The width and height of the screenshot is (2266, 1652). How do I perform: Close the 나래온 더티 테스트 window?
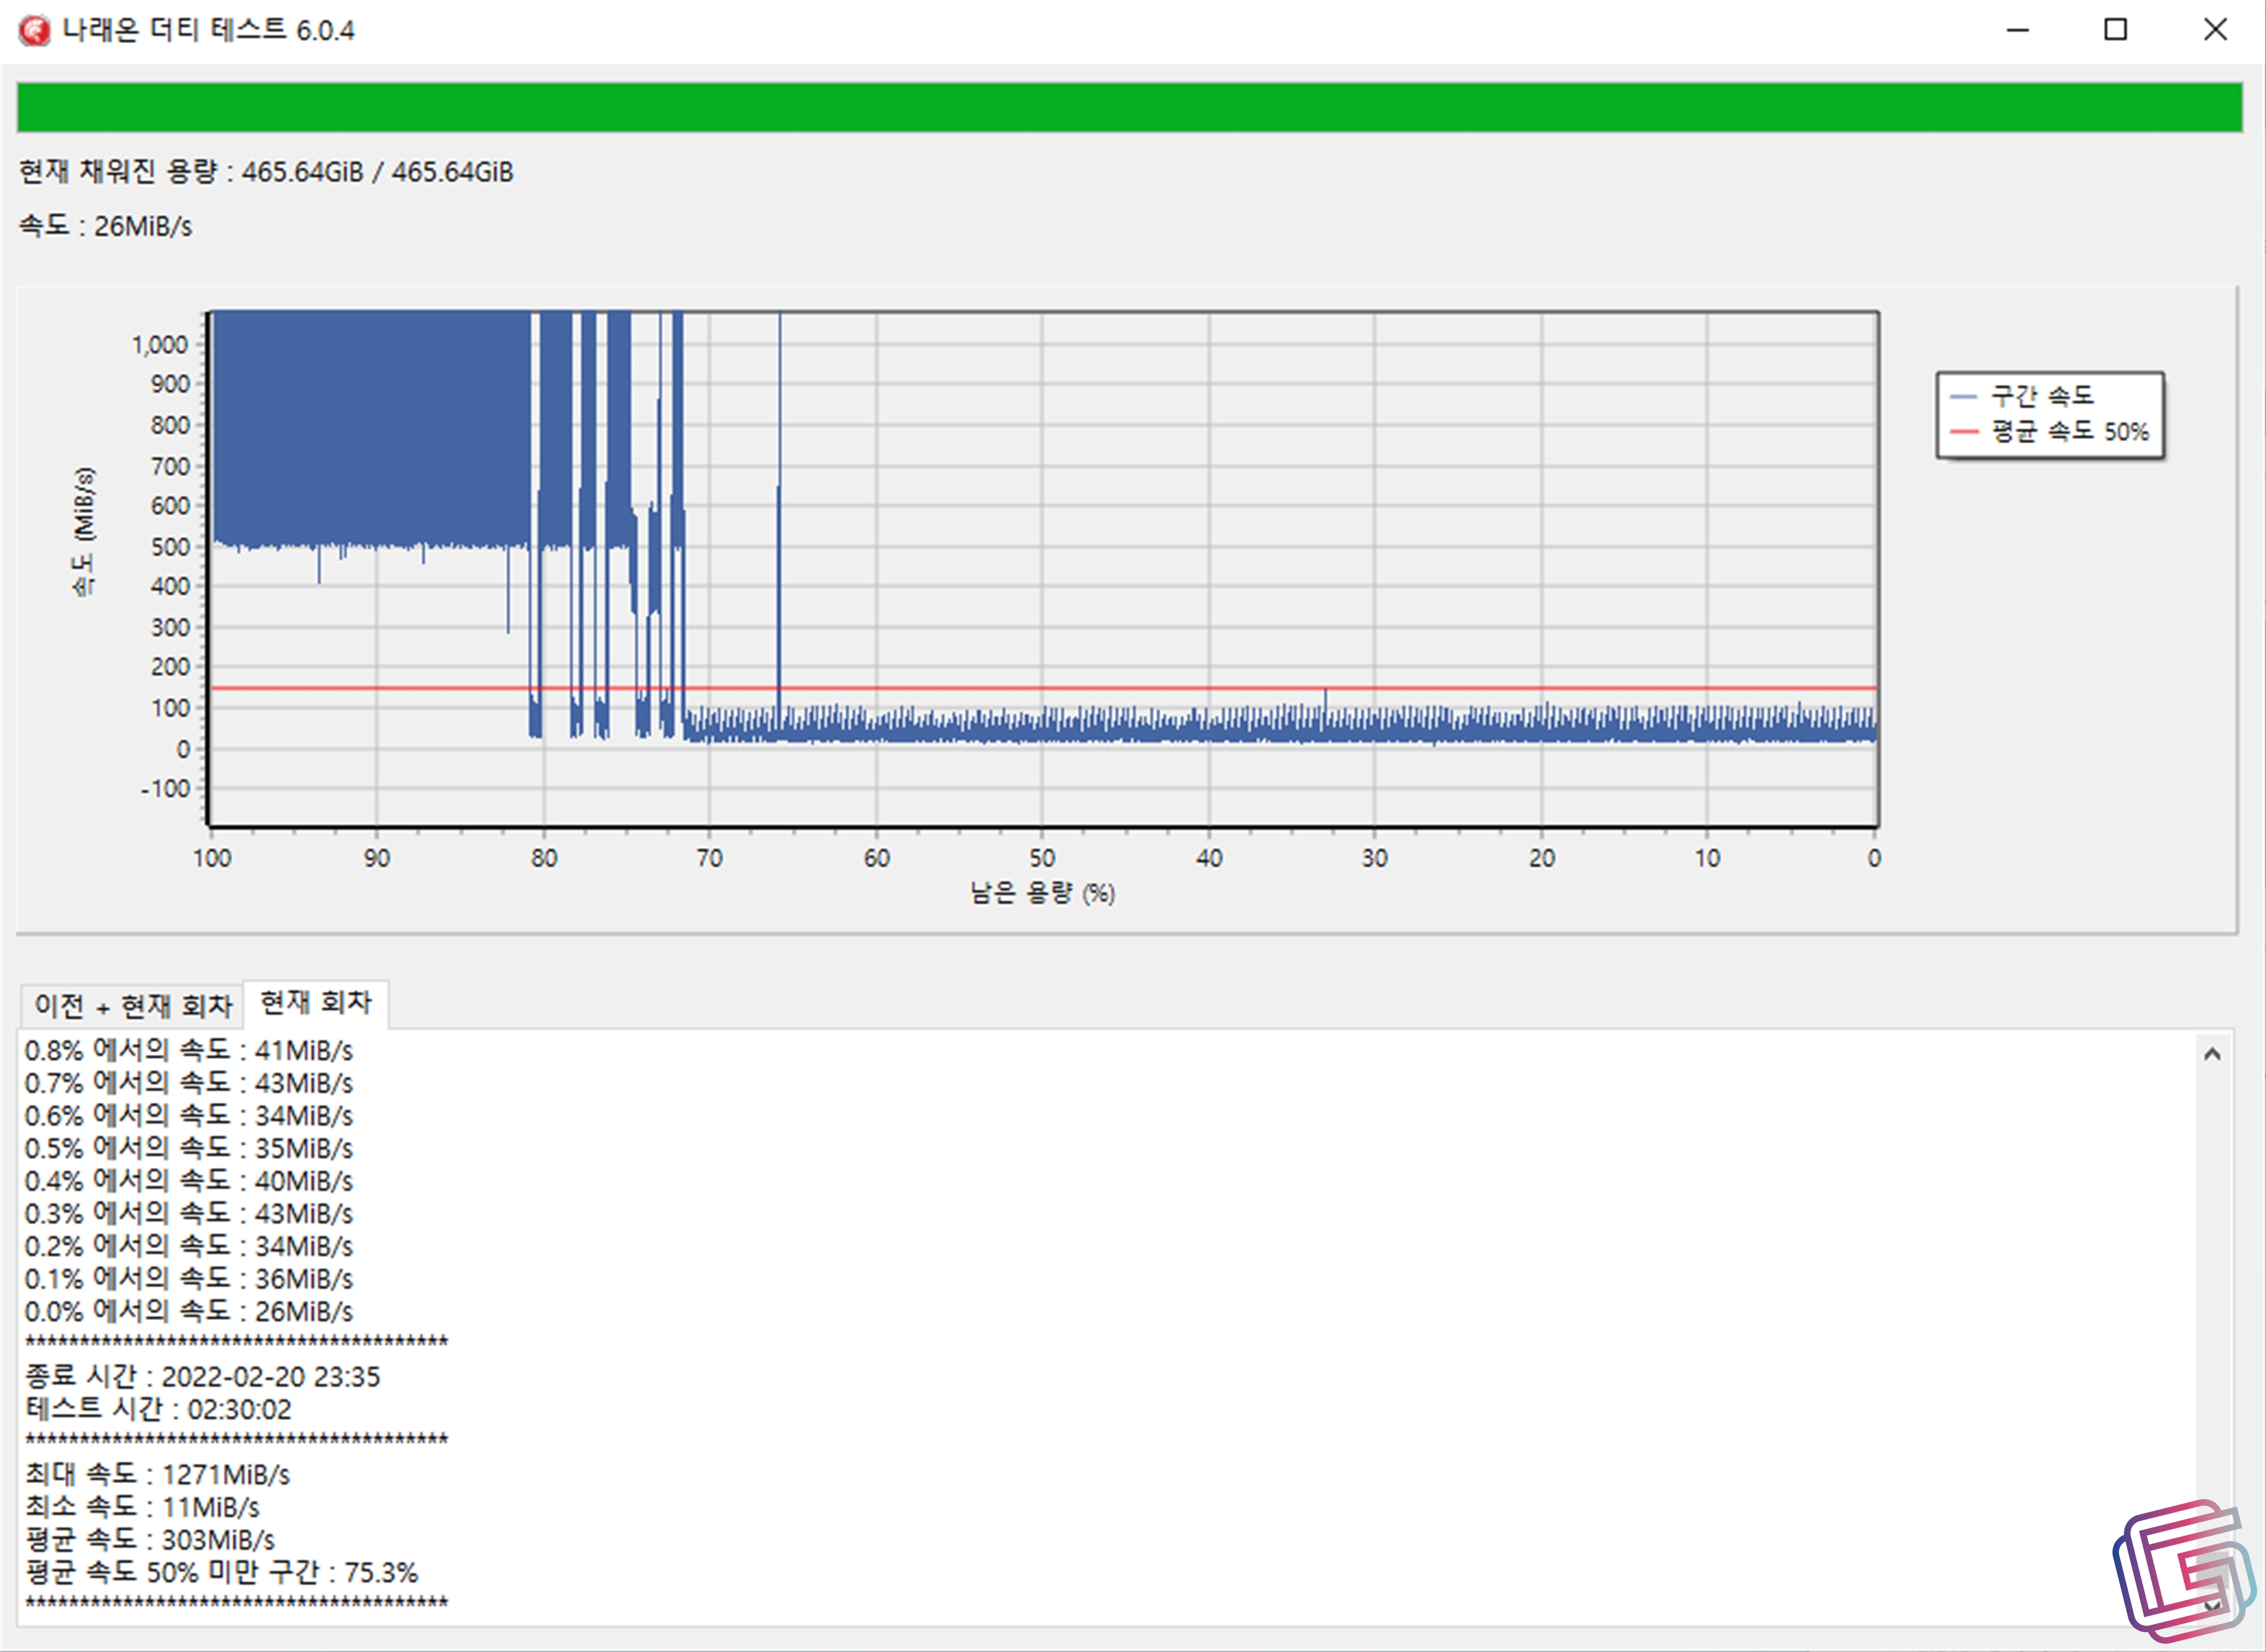pyautogui.click(x=2215, y=30)
